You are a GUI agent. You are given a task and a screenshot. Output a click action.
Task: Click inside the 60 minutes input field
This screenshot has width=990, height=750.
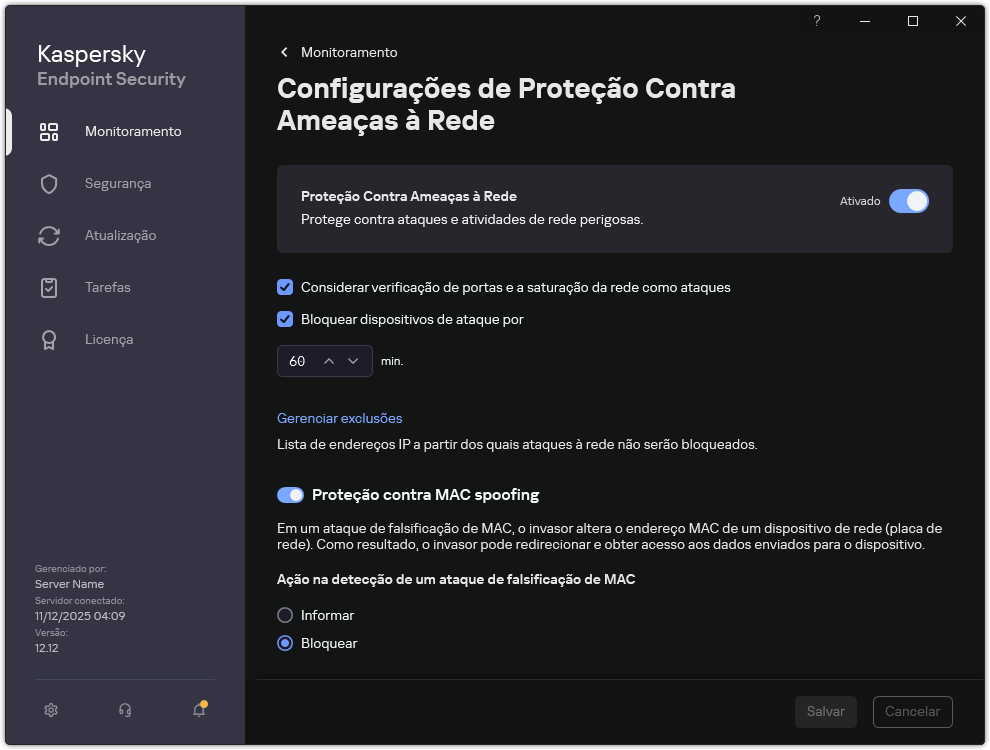point(298,361)
